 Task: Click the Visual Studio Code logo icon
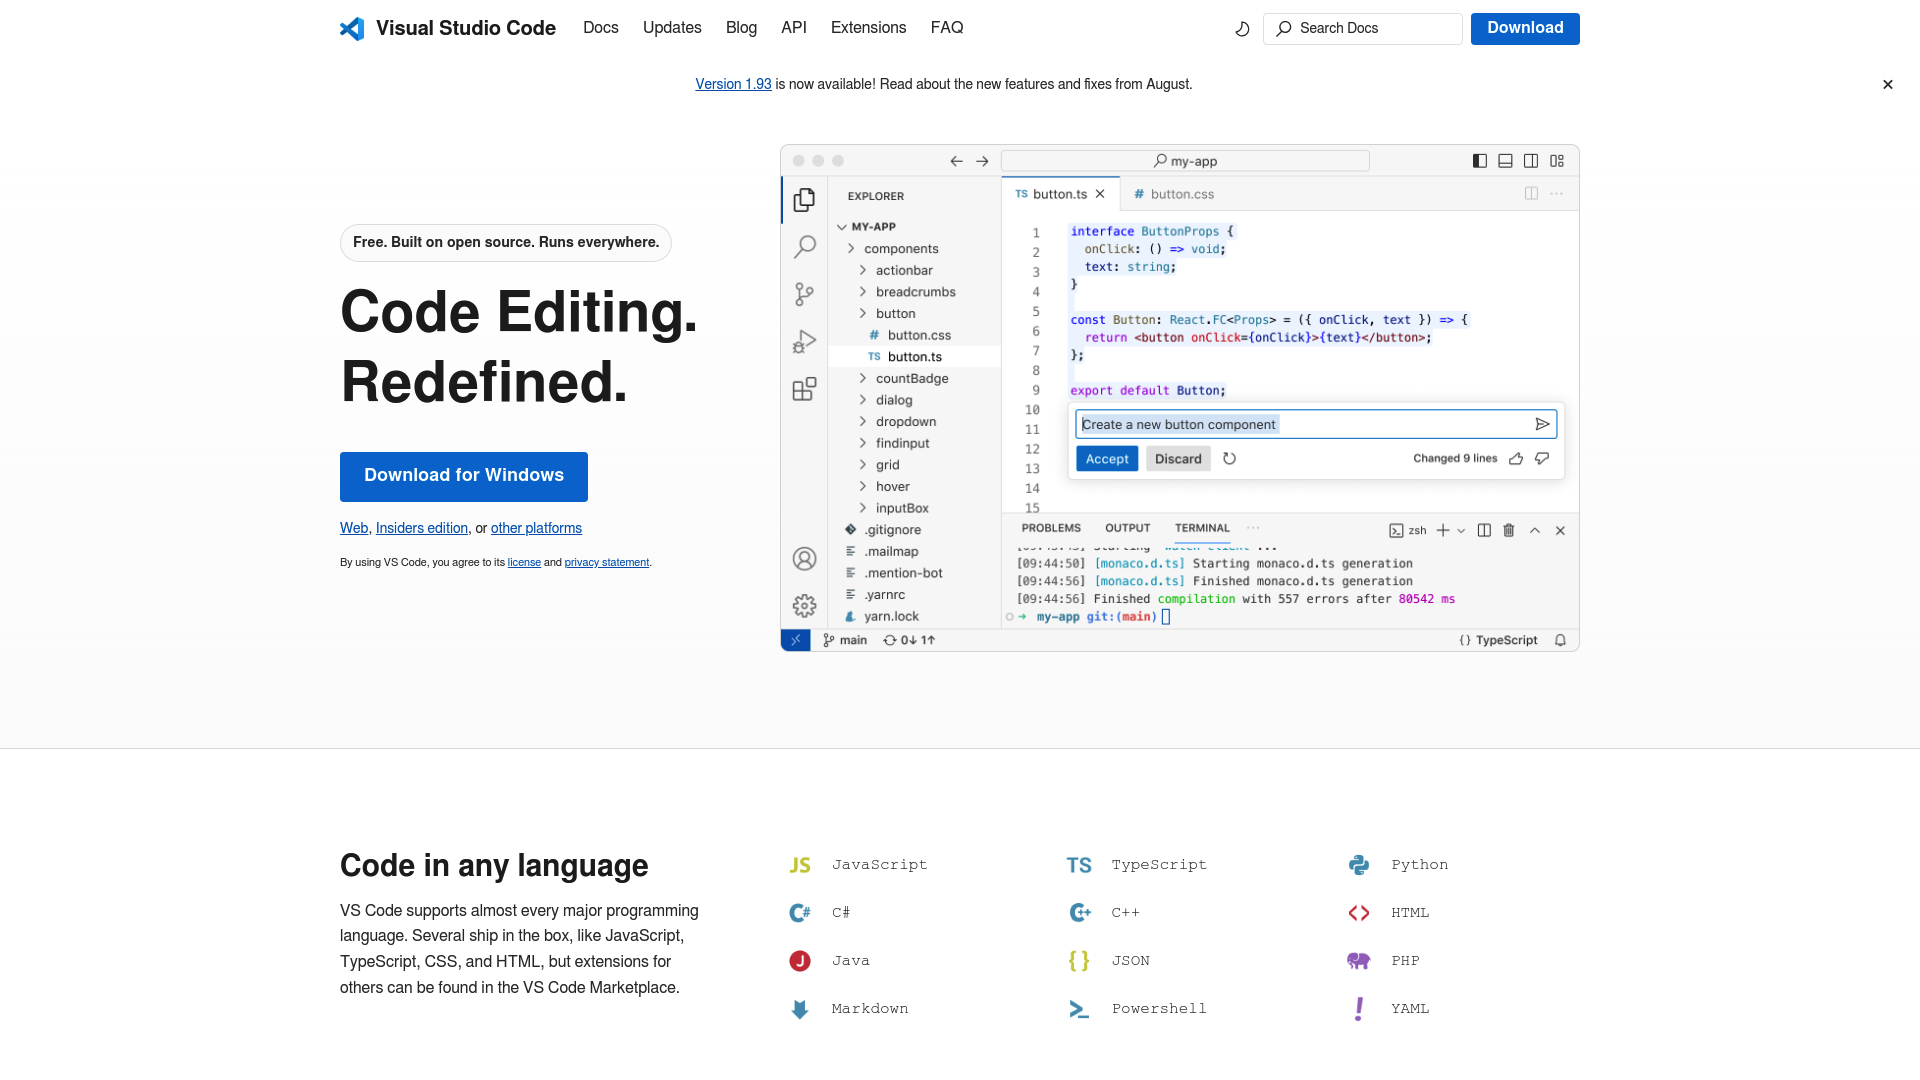(352, 28)
